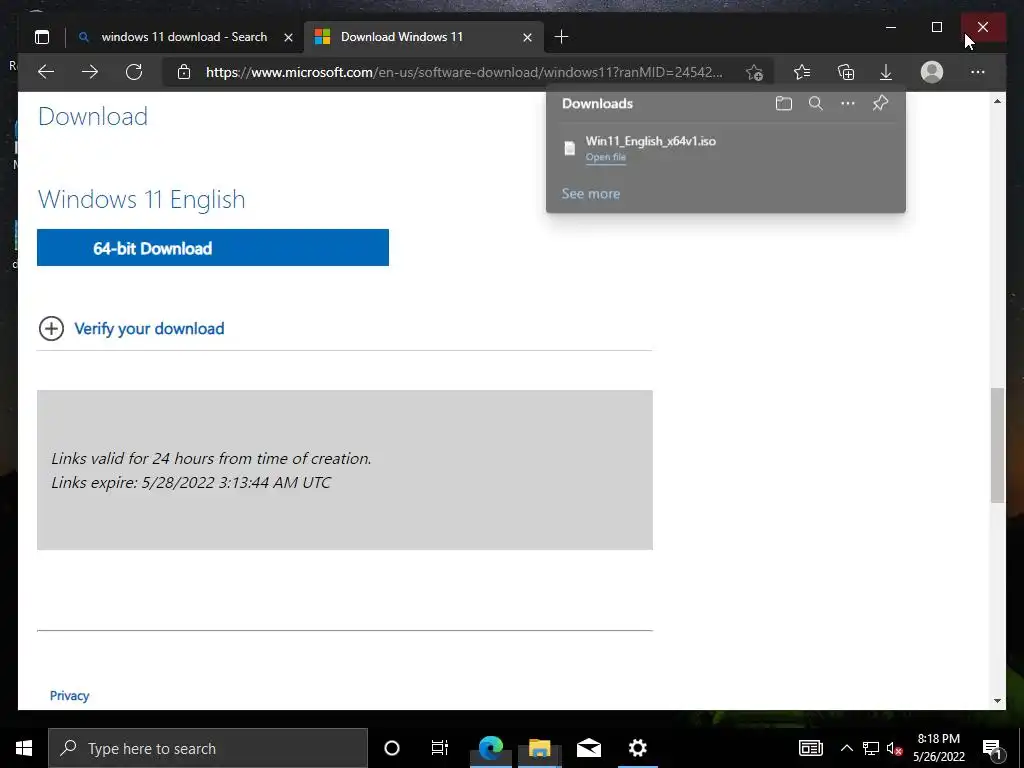1024x768 pixels.
Task: Open the browser profile menu
Action: [932, 72]
